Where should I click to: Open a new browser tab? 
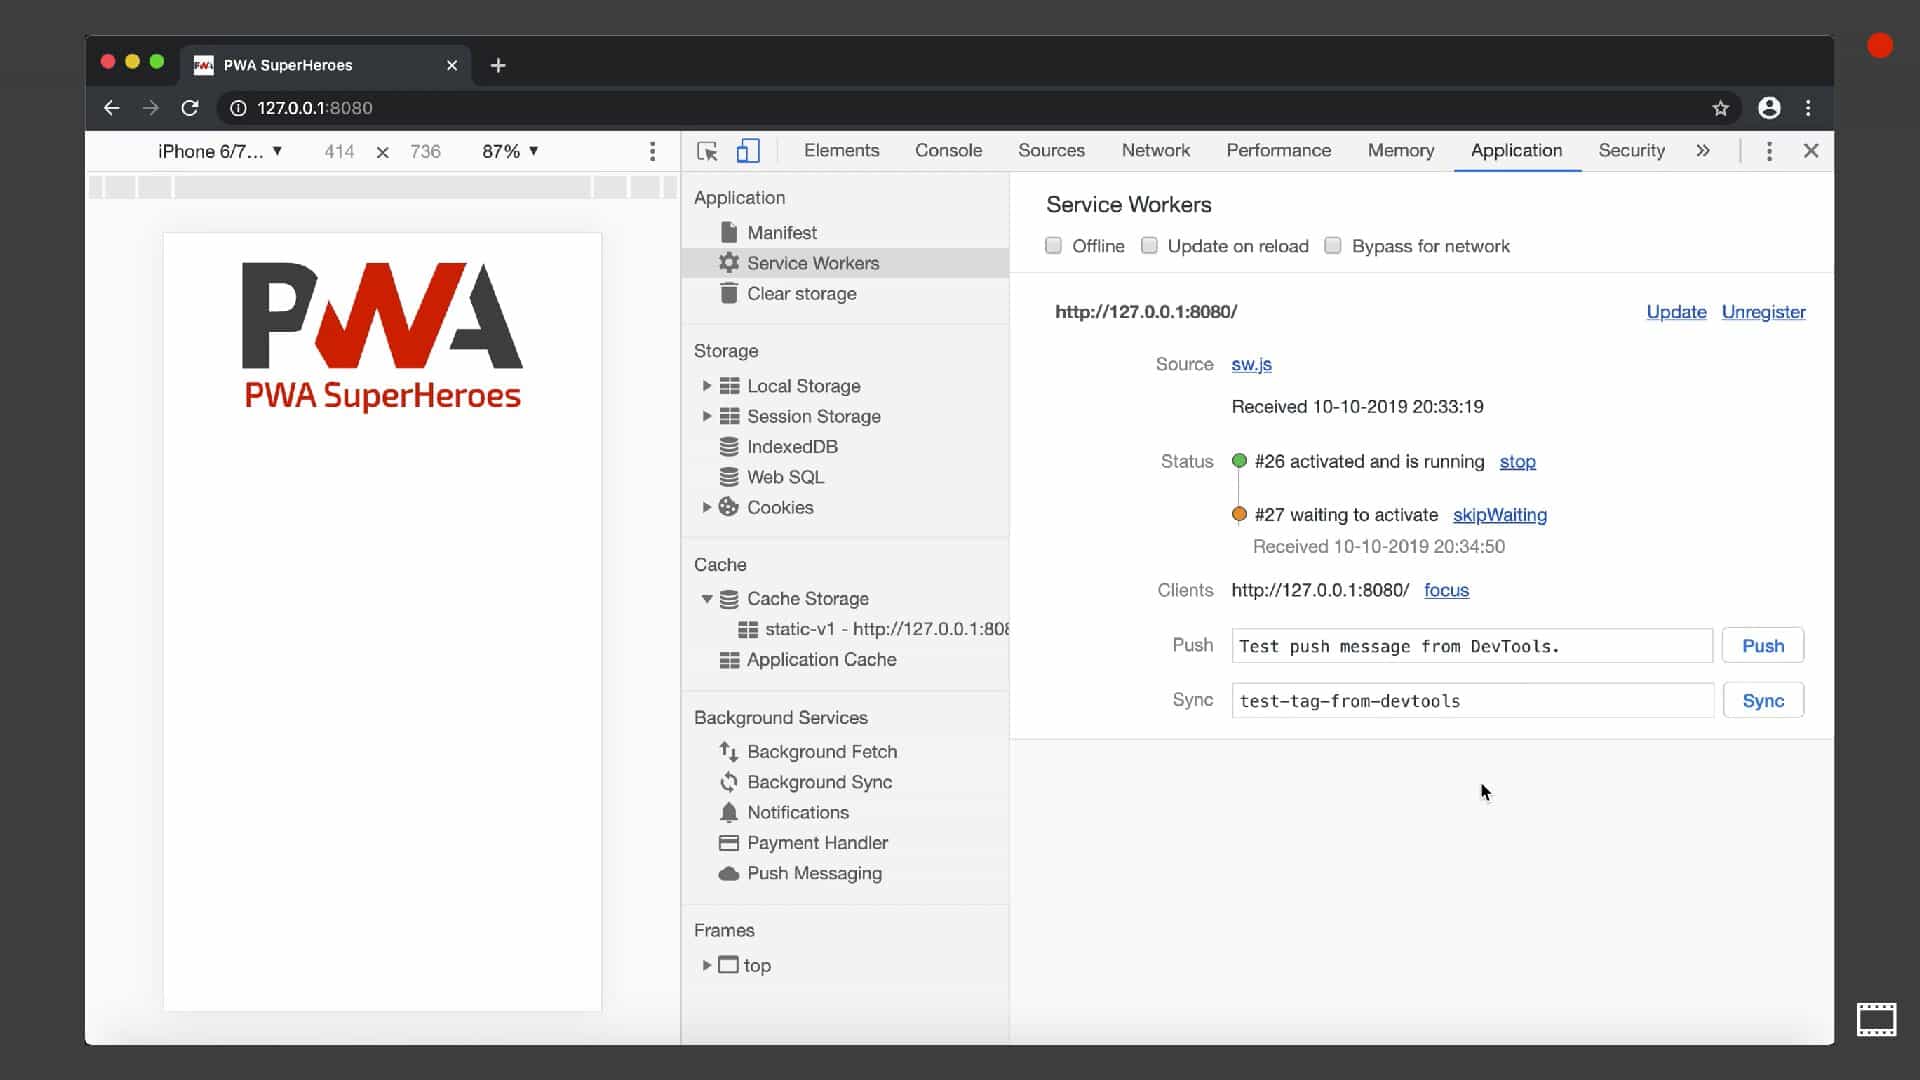(x=498, y=65)
